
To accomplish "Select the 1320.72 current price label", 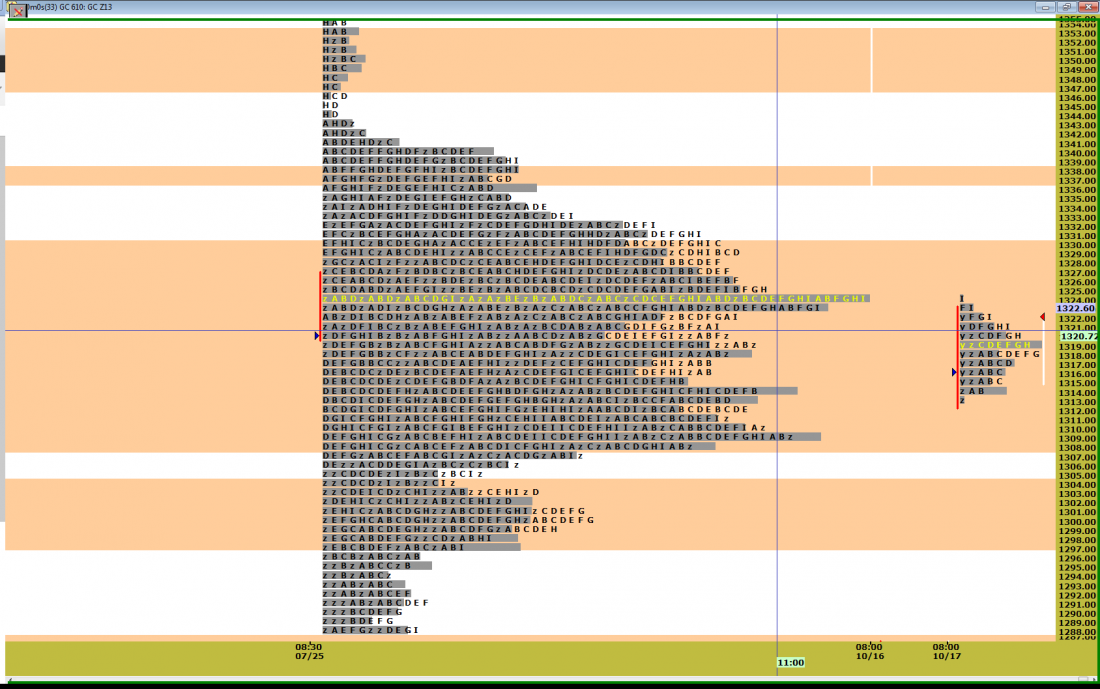I will (1077, 337).
